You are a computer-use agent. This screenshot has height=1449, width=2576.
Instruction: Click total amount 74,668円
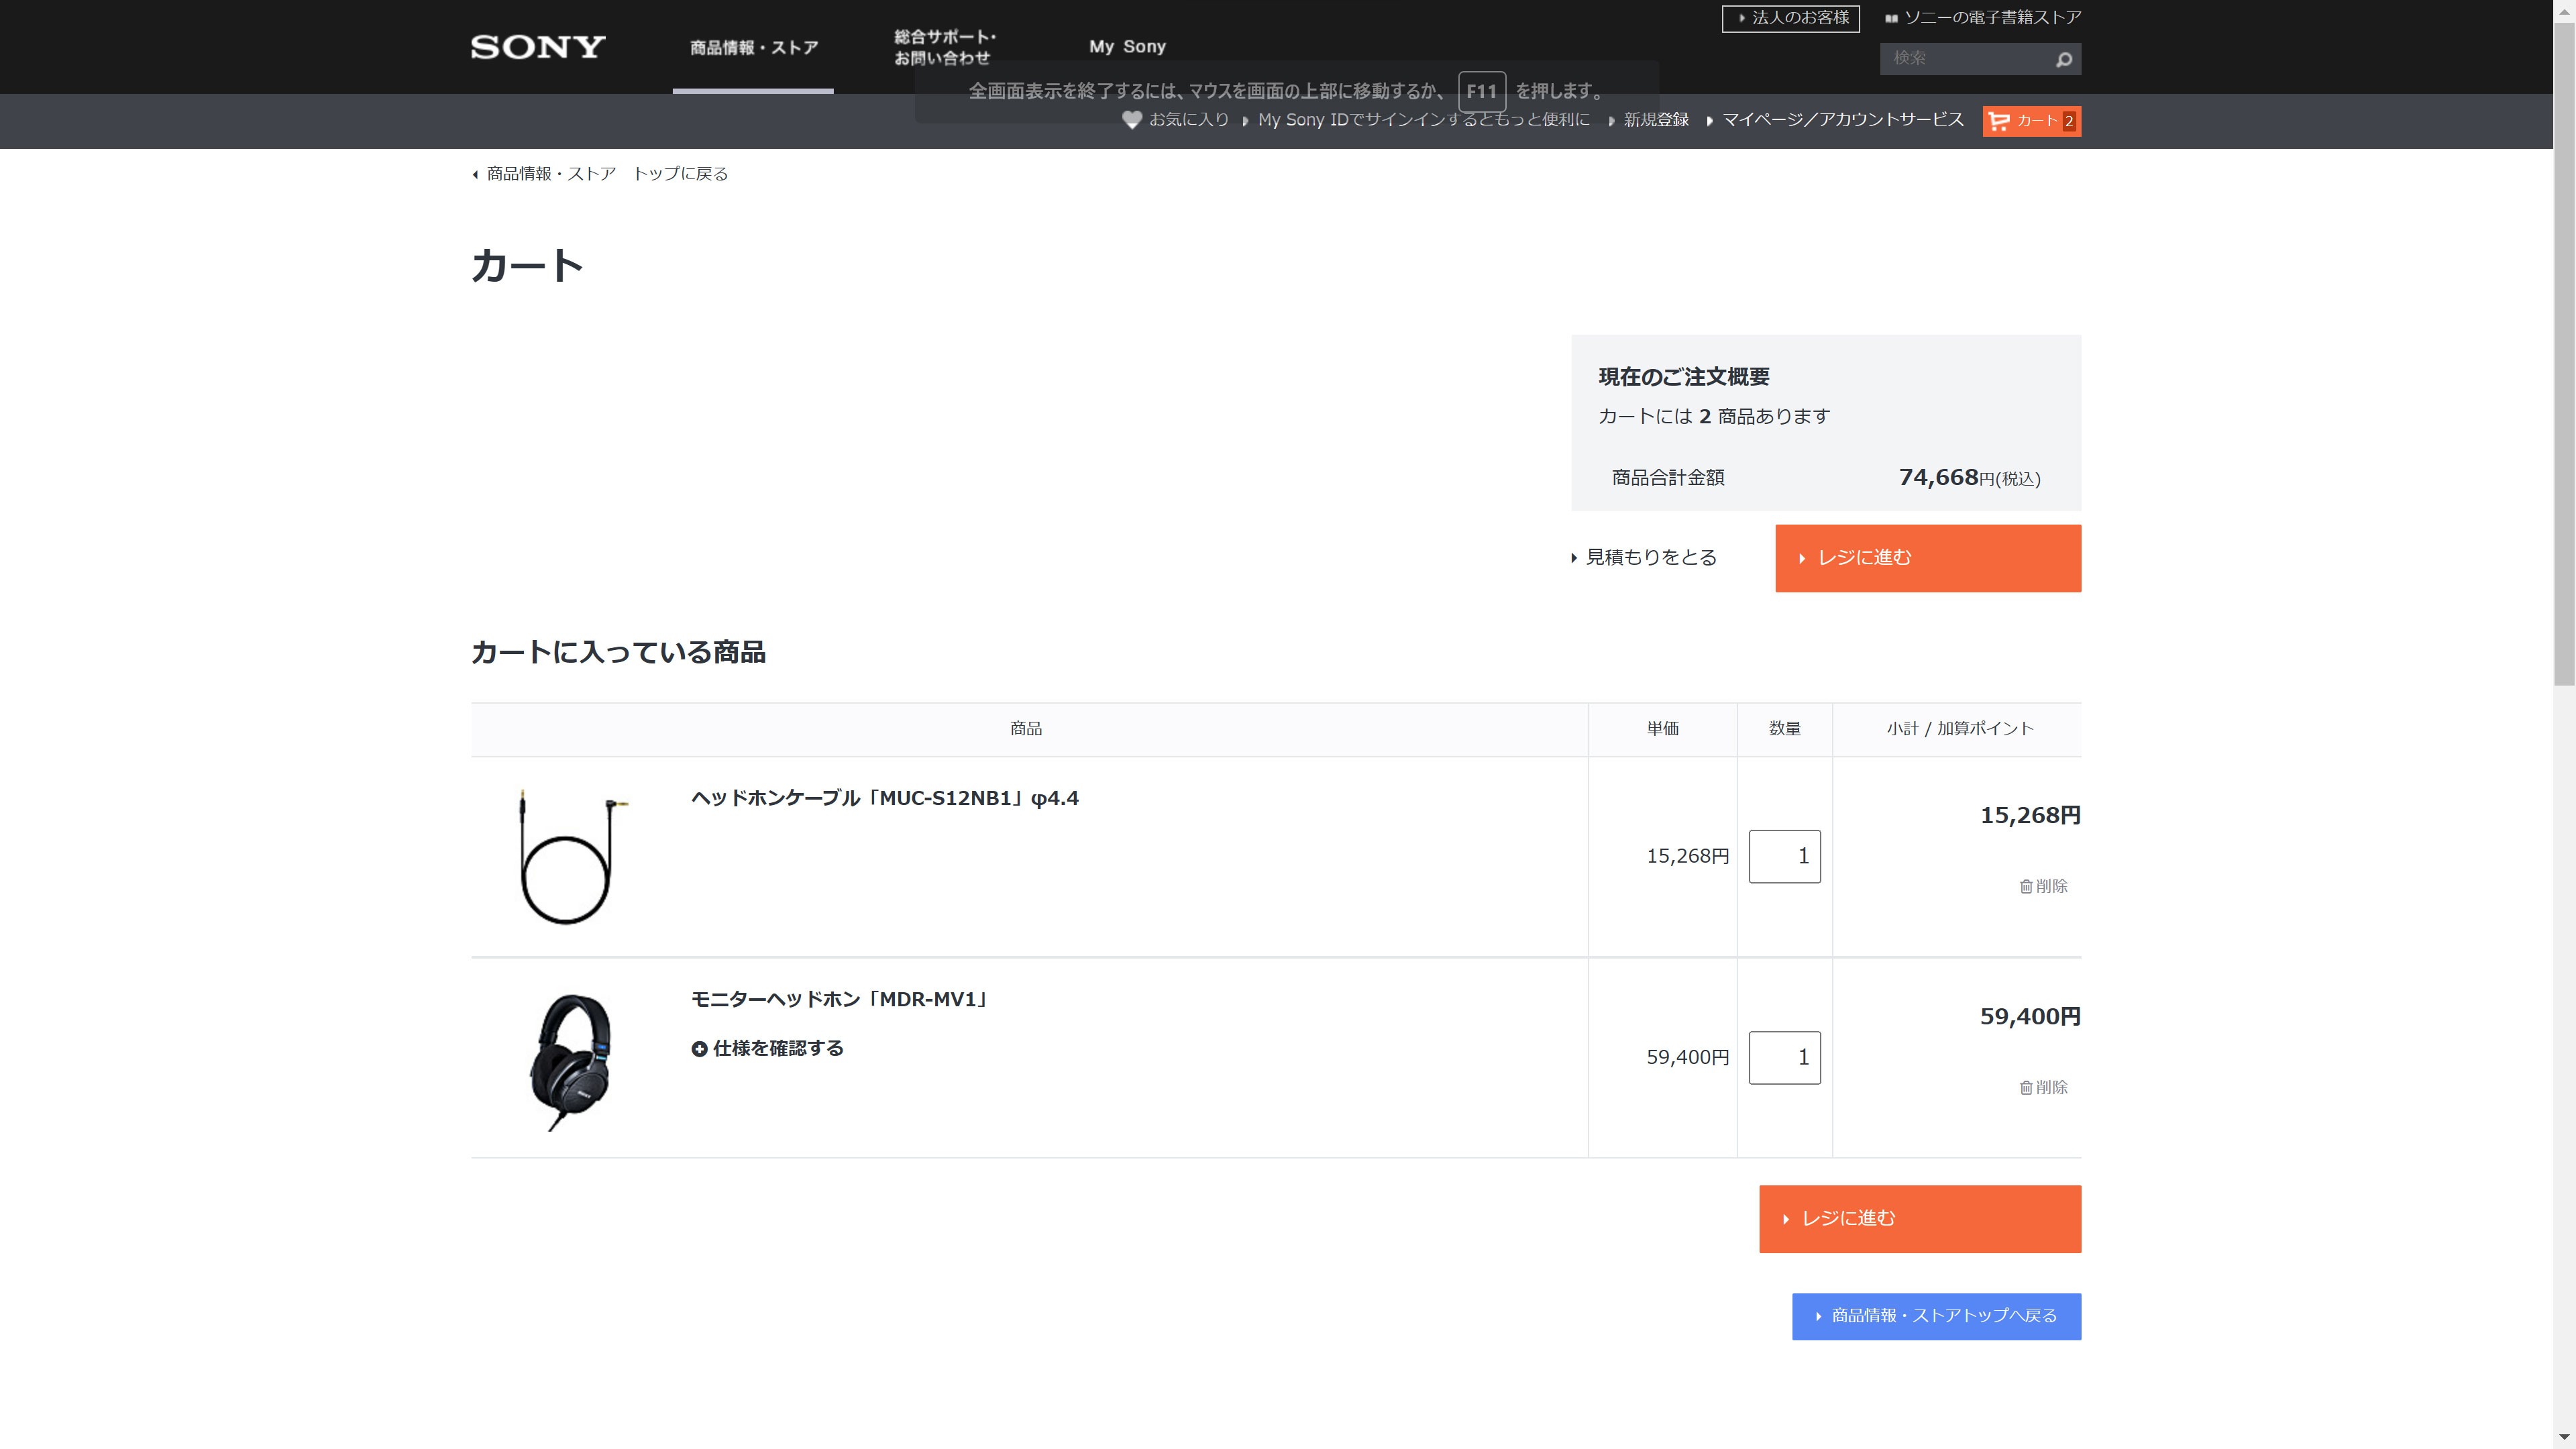[1969, 478]
